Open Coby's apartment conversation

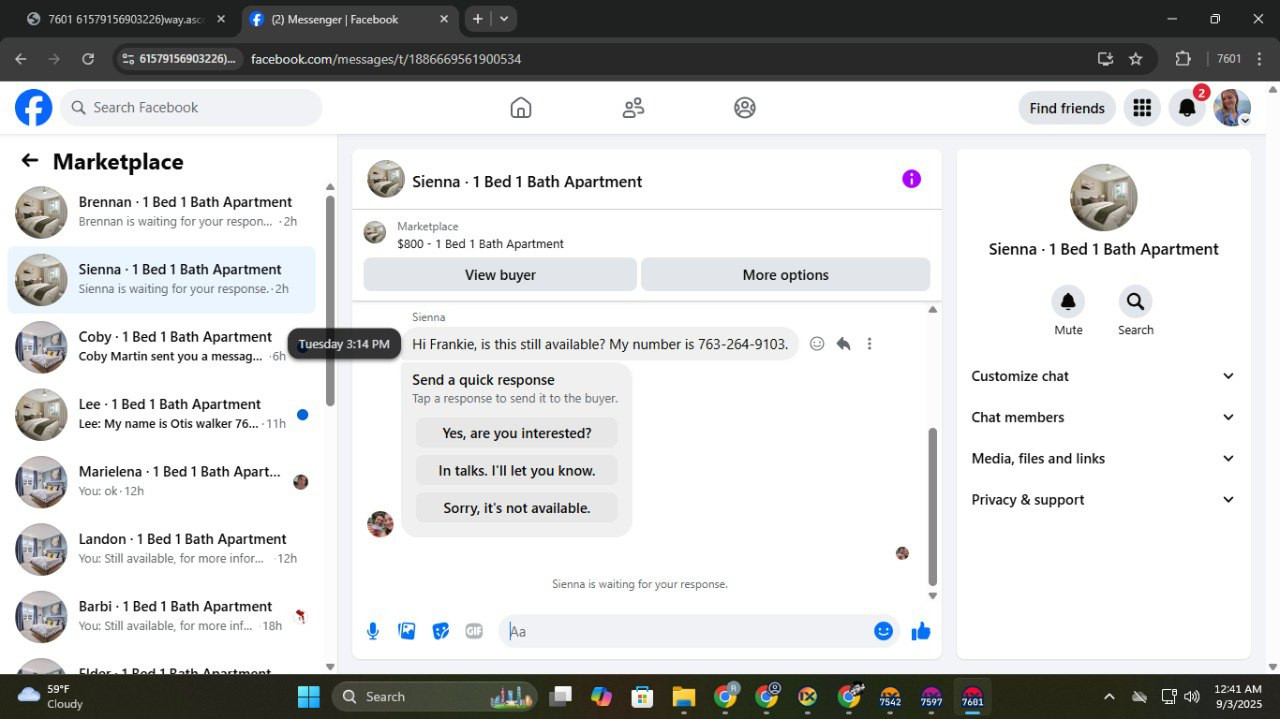(x=162, y=347)
